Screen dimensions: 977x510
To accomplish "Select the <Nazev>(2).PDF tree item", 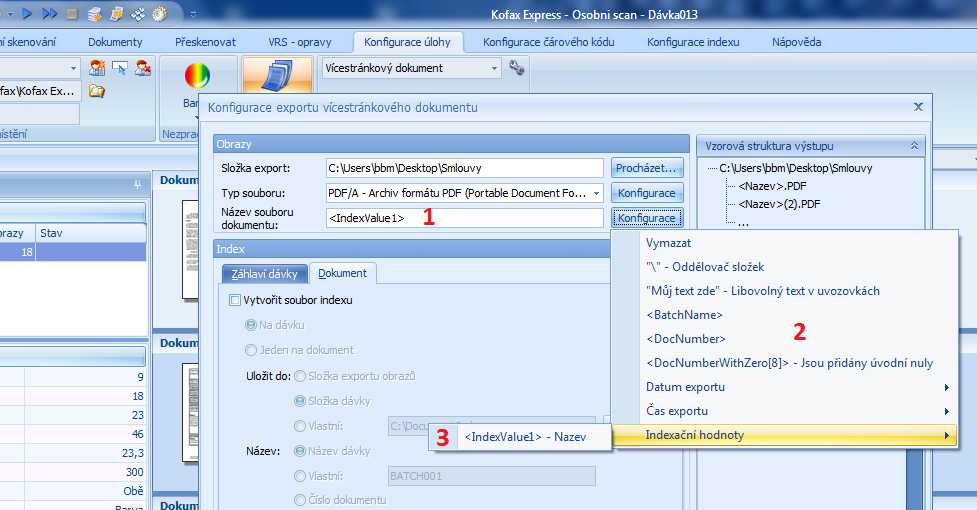I will coord(779,204).
